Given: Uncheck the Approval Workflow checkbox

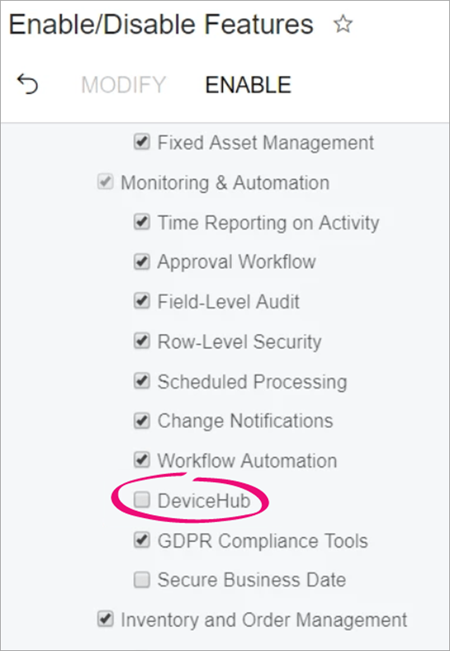Looking at the screenshot, I should [142, 262].
